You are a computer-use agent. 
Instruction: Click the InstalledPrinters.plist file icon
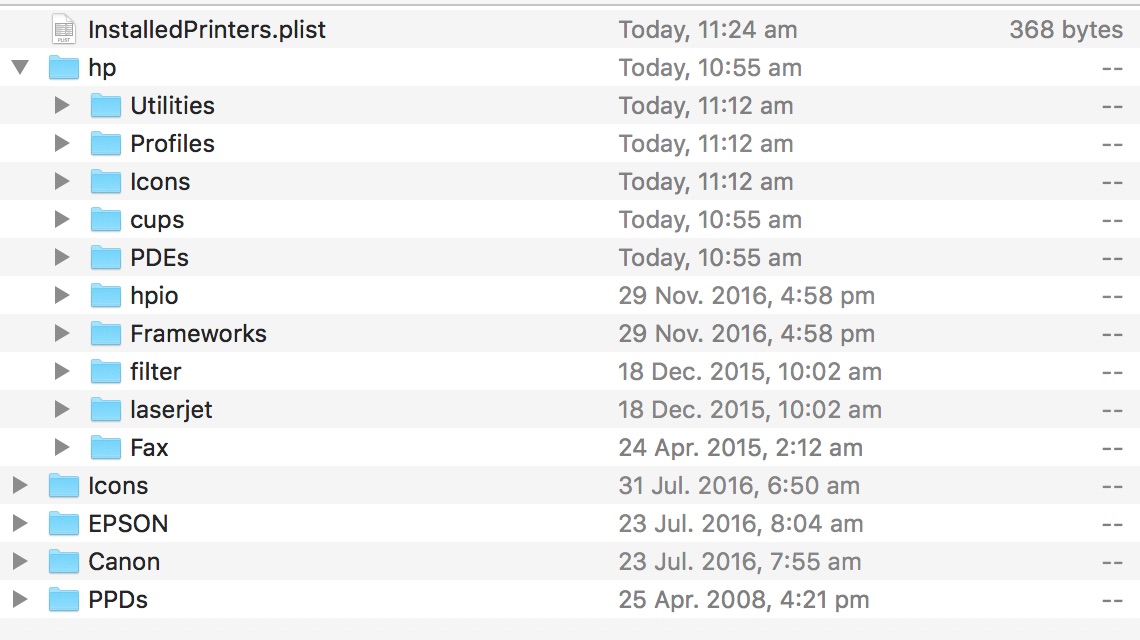pyautogui.click(x=64, y=29)
